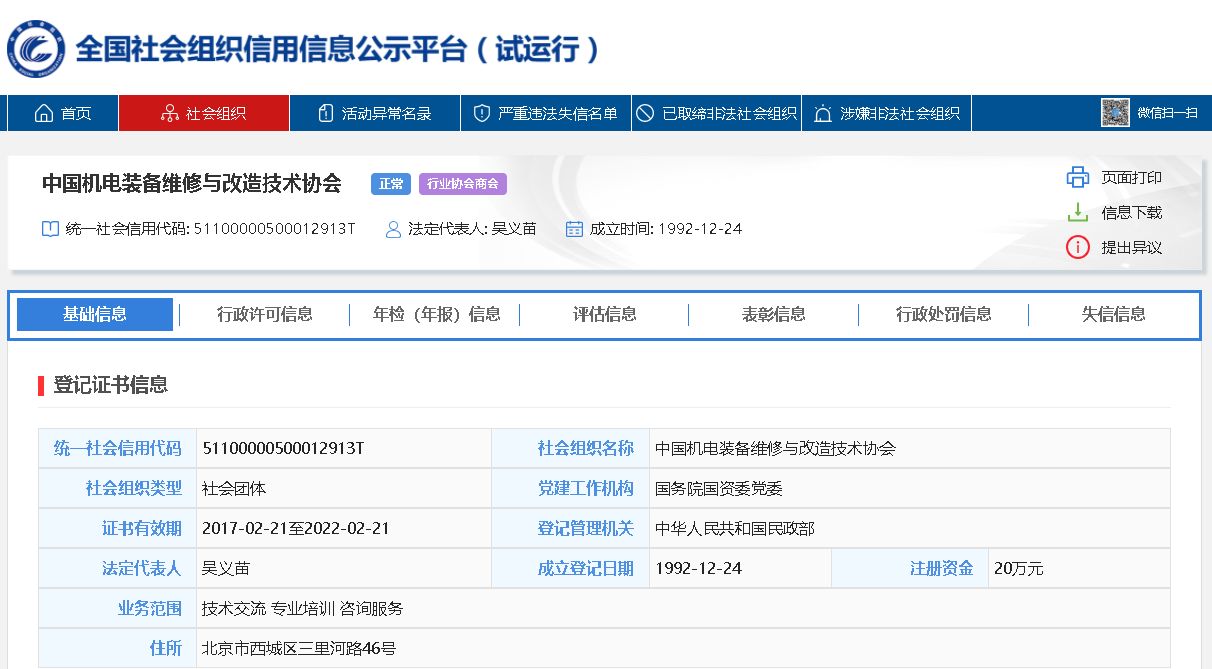Viewport: 1212px width, 669px height.
Task: Click the prohibited icon beside 已取缔非法社会组织
Action: tap(645, 113)
